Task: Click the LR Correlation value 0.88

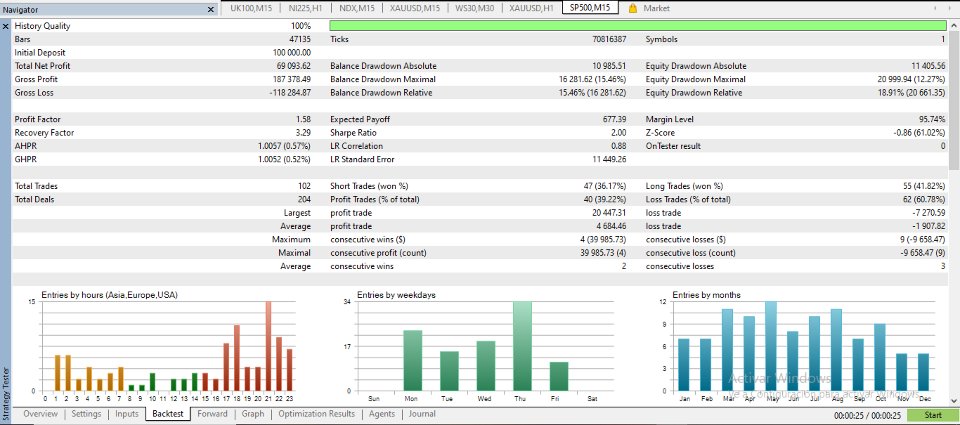Action: [x=619, y=146]
